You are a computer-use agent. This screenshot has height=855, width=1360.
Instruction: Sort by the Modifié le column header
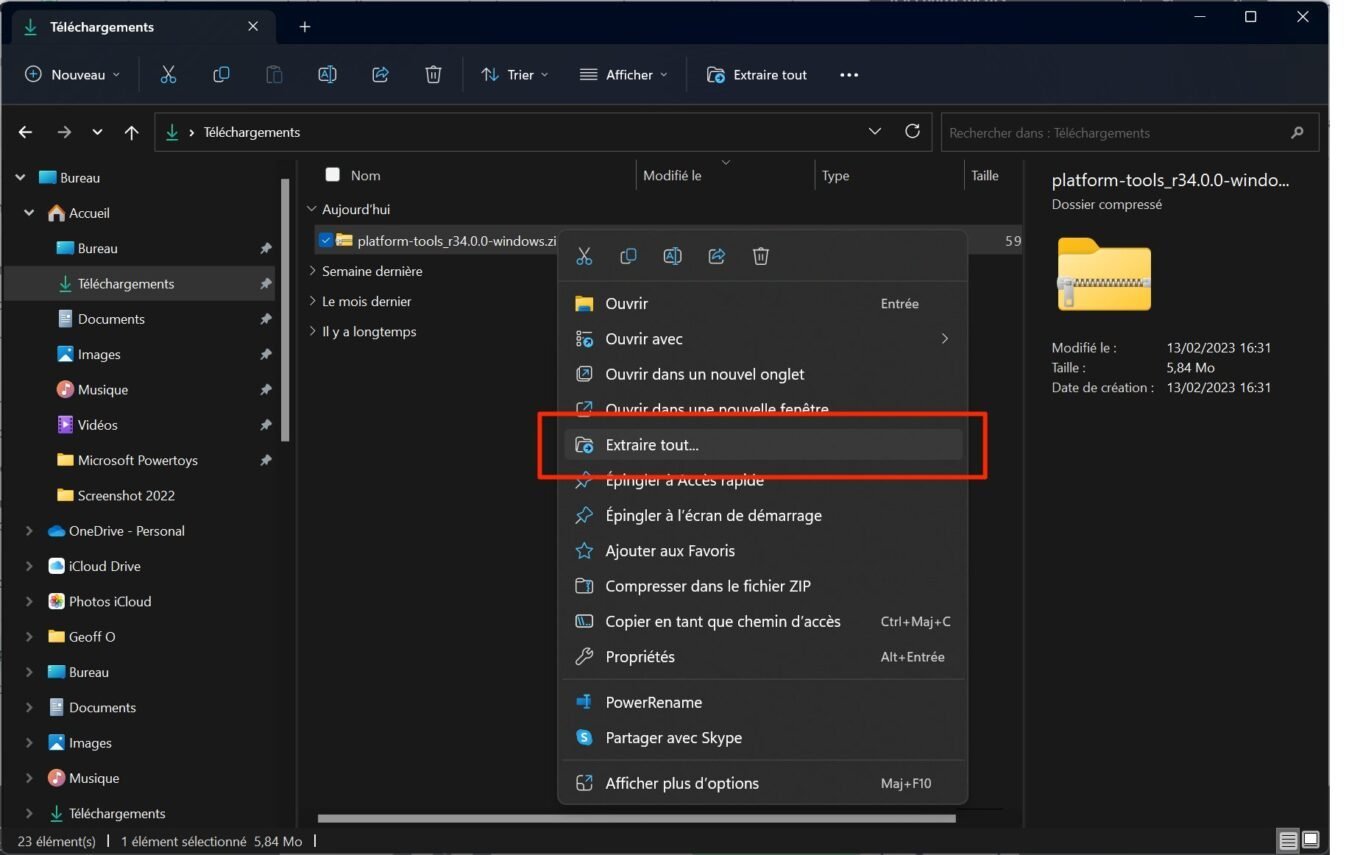tap(672, 175)
